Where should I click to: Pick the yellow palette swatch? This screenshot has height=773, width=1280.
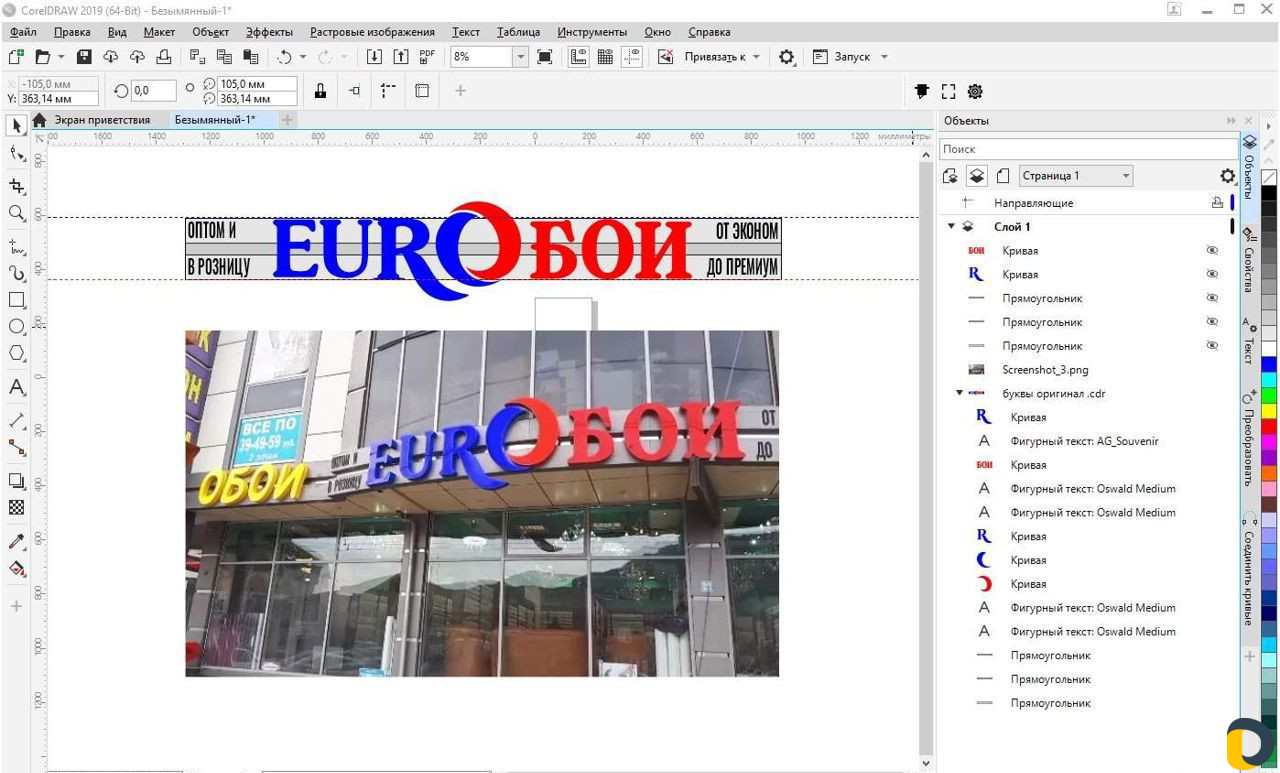point(1269,411)
